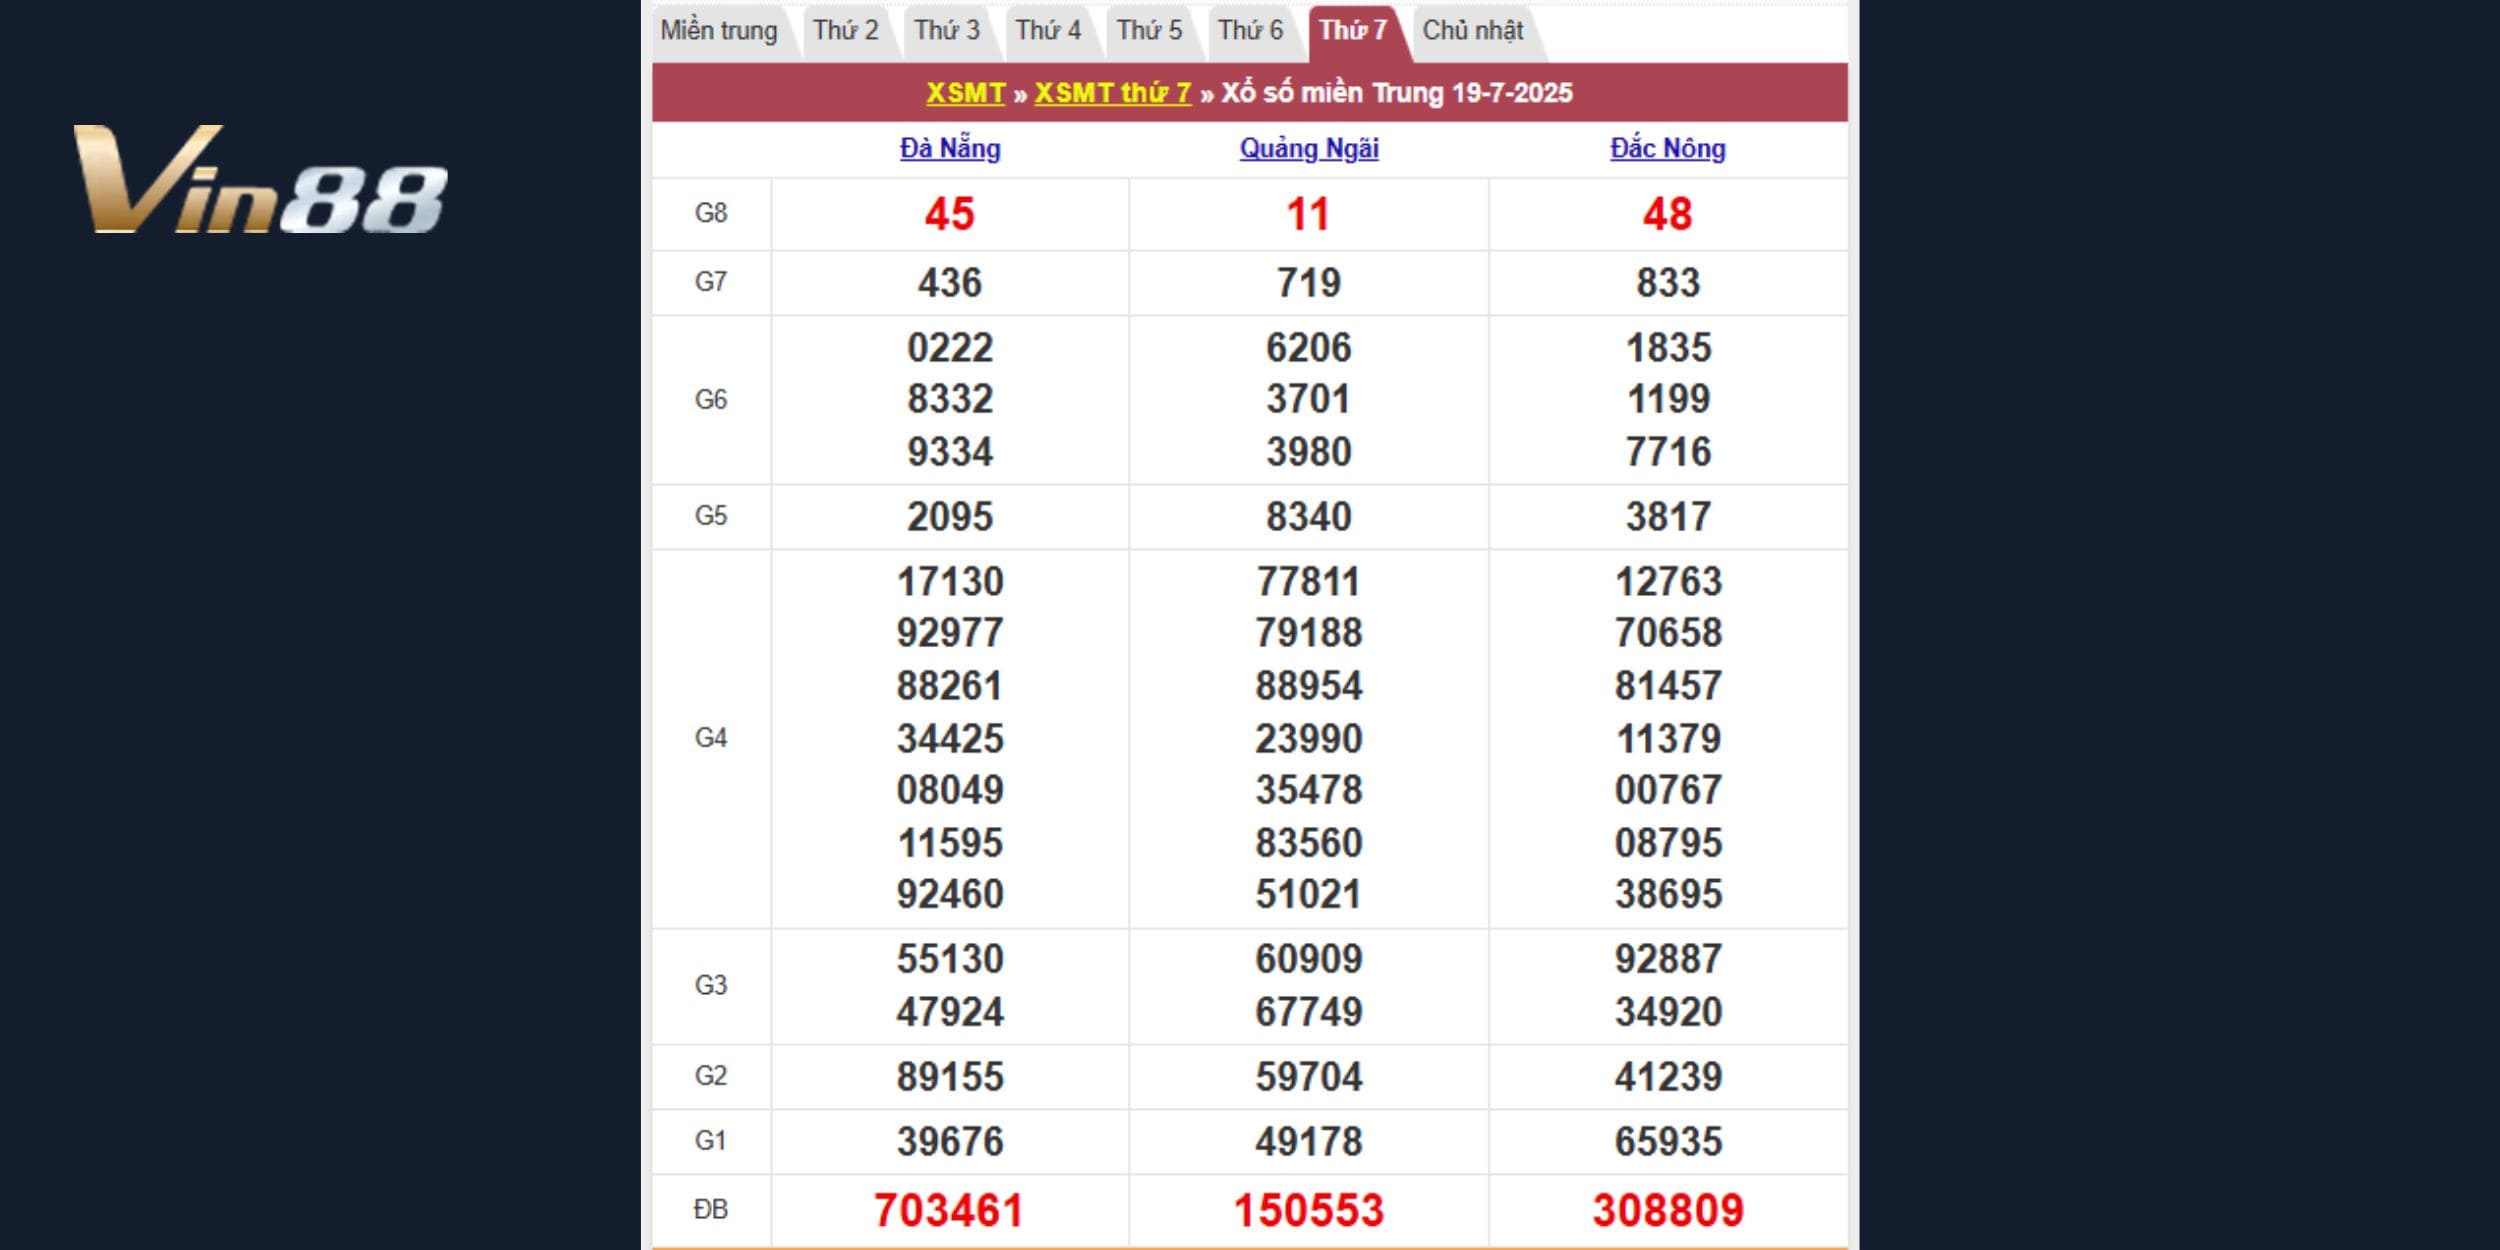Select Đắc Nông G8 result 48
This screenshot has height=1250, width=2500.
tap(1668, 214)
